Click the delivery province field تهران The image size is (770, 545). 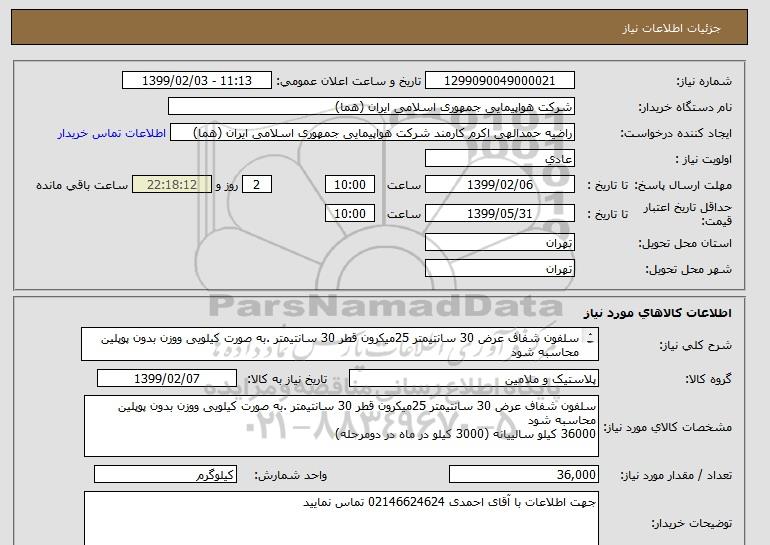pyautogui.click(x=499, y=243)
